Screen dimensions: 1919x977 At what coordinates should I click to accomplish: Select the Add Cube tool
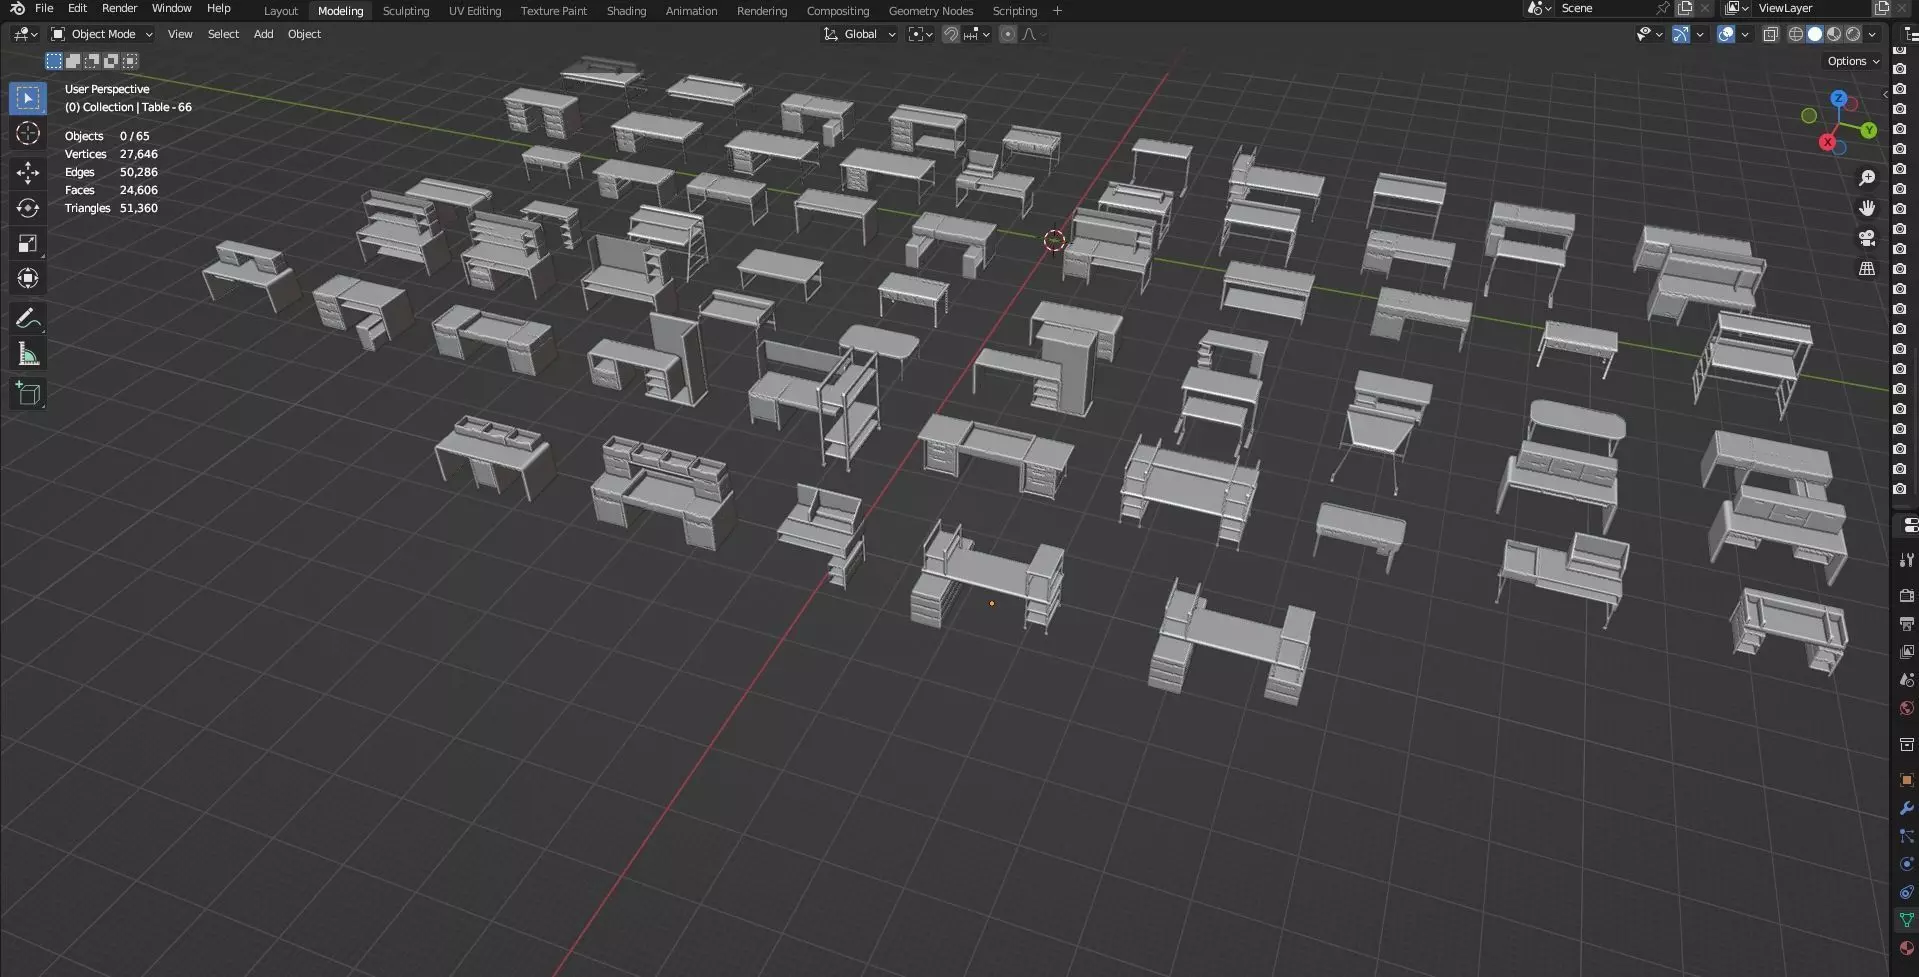coord(28,394)
